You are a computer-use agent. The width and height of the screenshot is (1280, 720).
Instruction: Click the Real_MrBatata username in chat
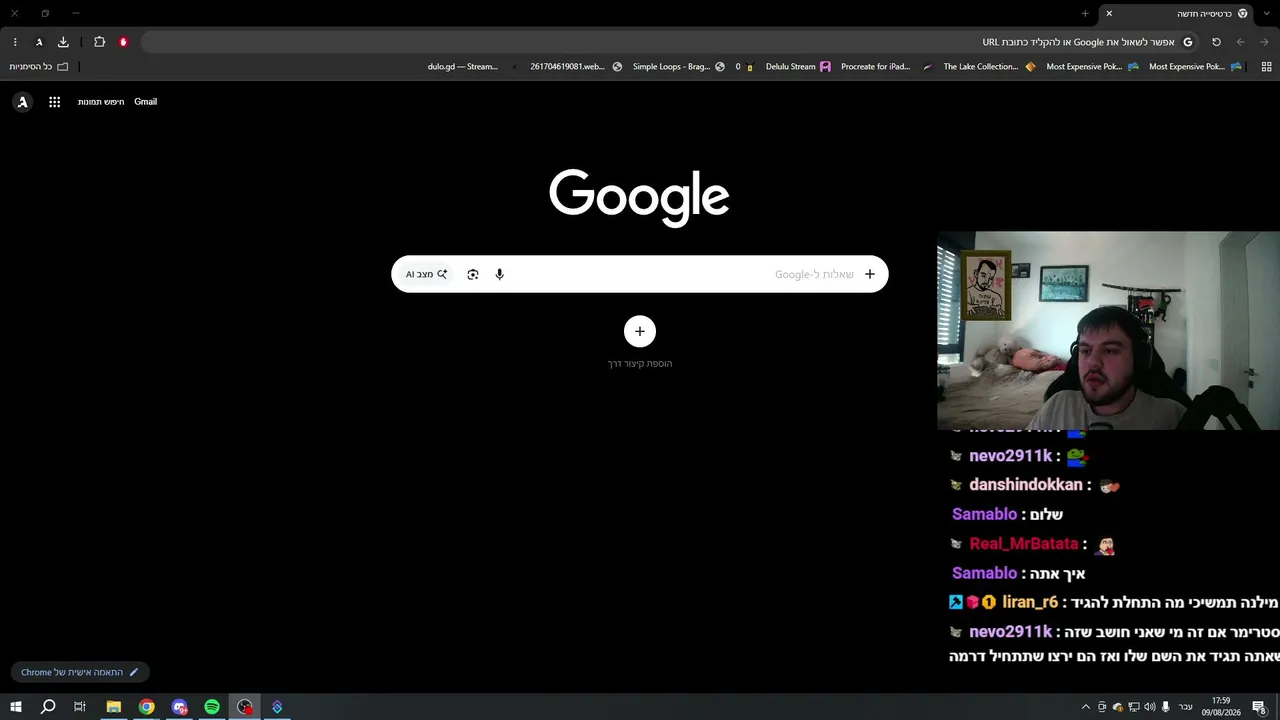(x=1024, y=544)
